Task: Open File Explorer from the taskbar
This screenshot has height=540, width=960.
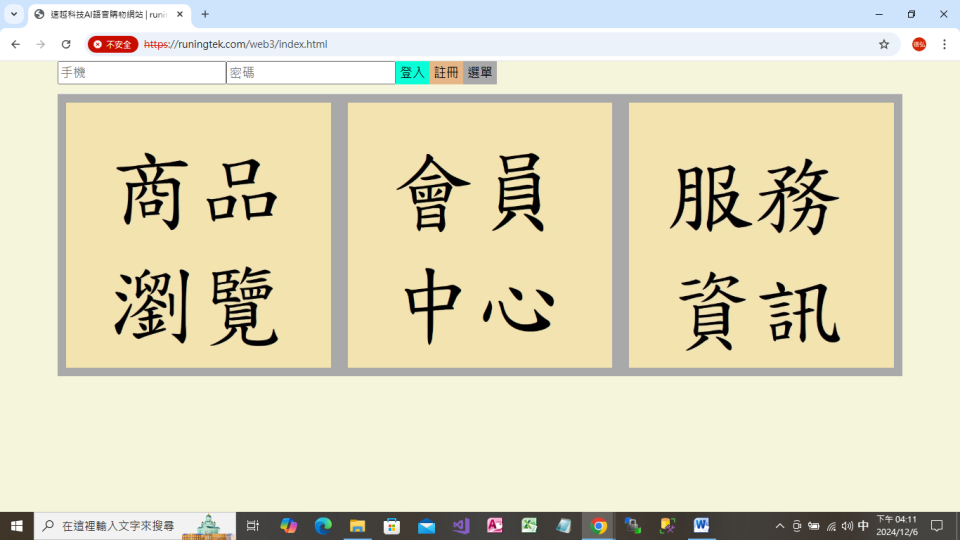Action: 357,526
